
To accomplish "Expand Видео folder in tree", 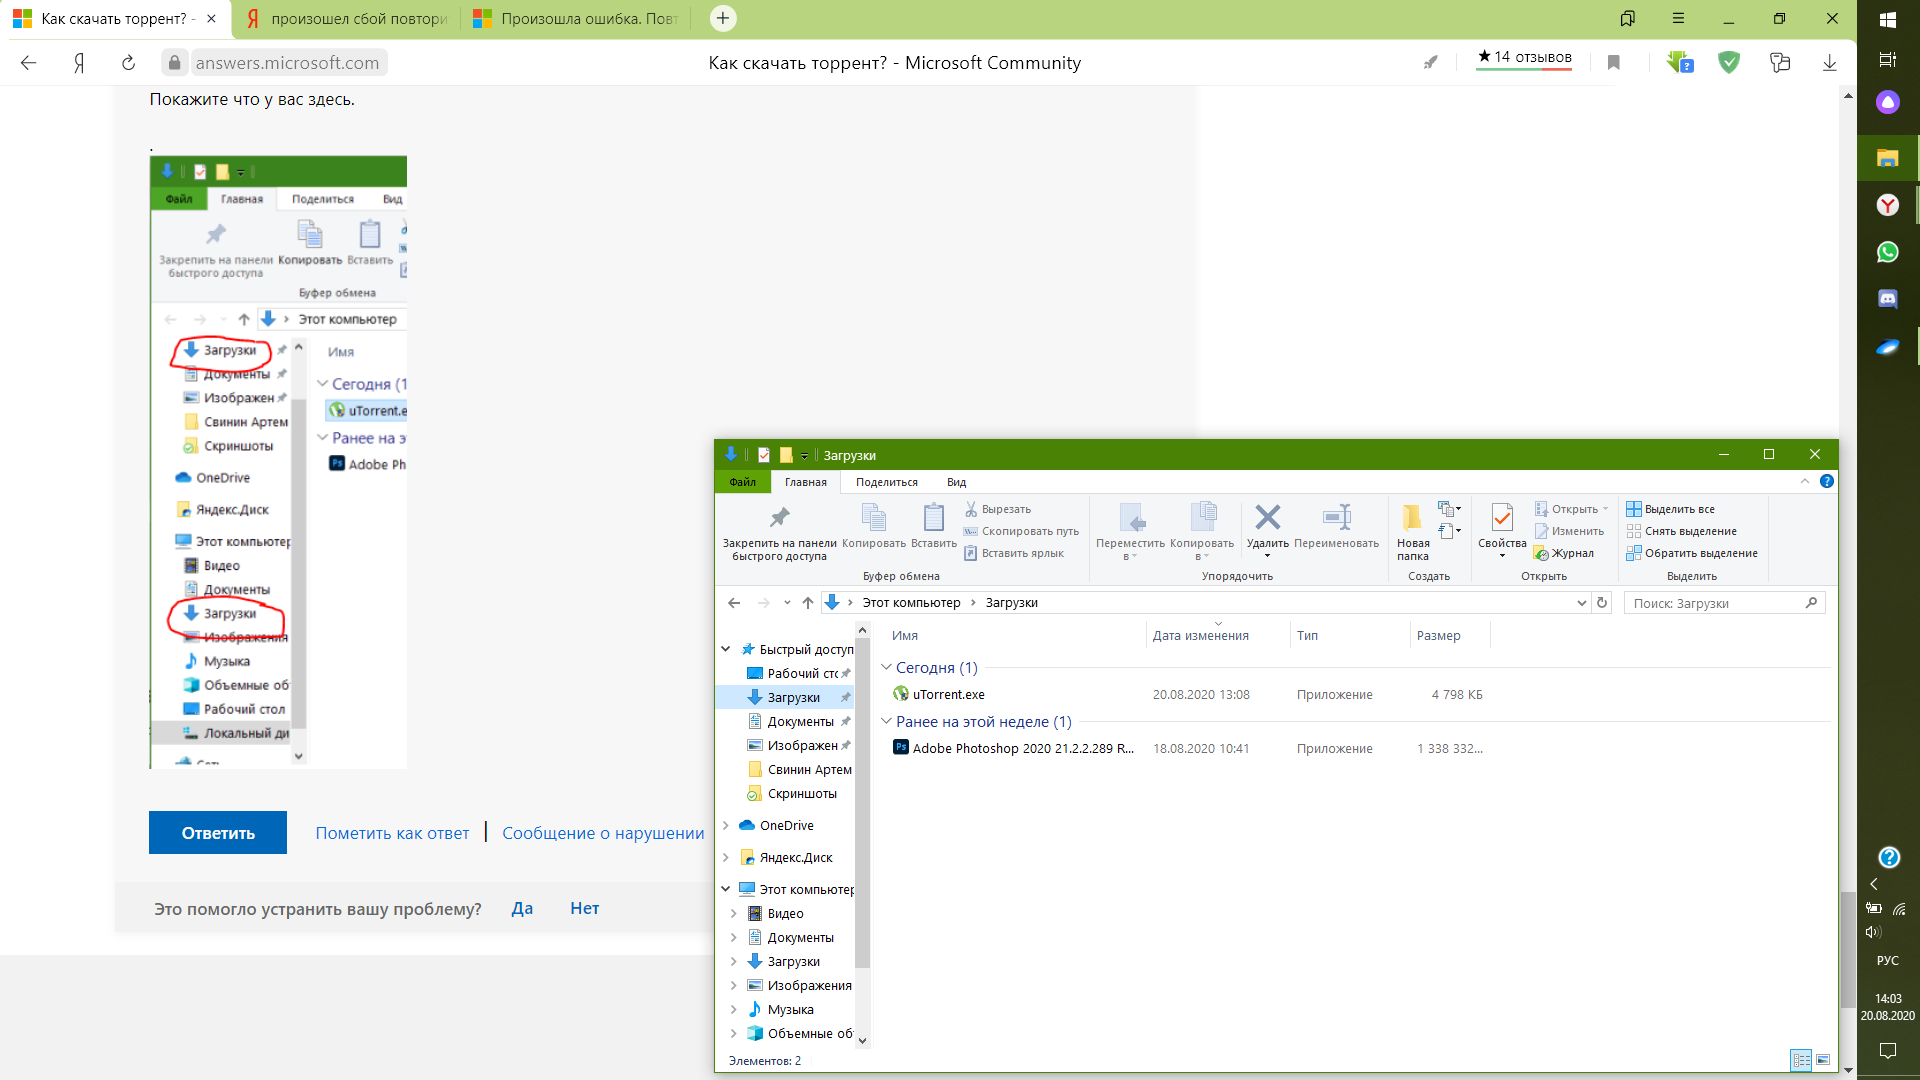I will pos(734,914).
